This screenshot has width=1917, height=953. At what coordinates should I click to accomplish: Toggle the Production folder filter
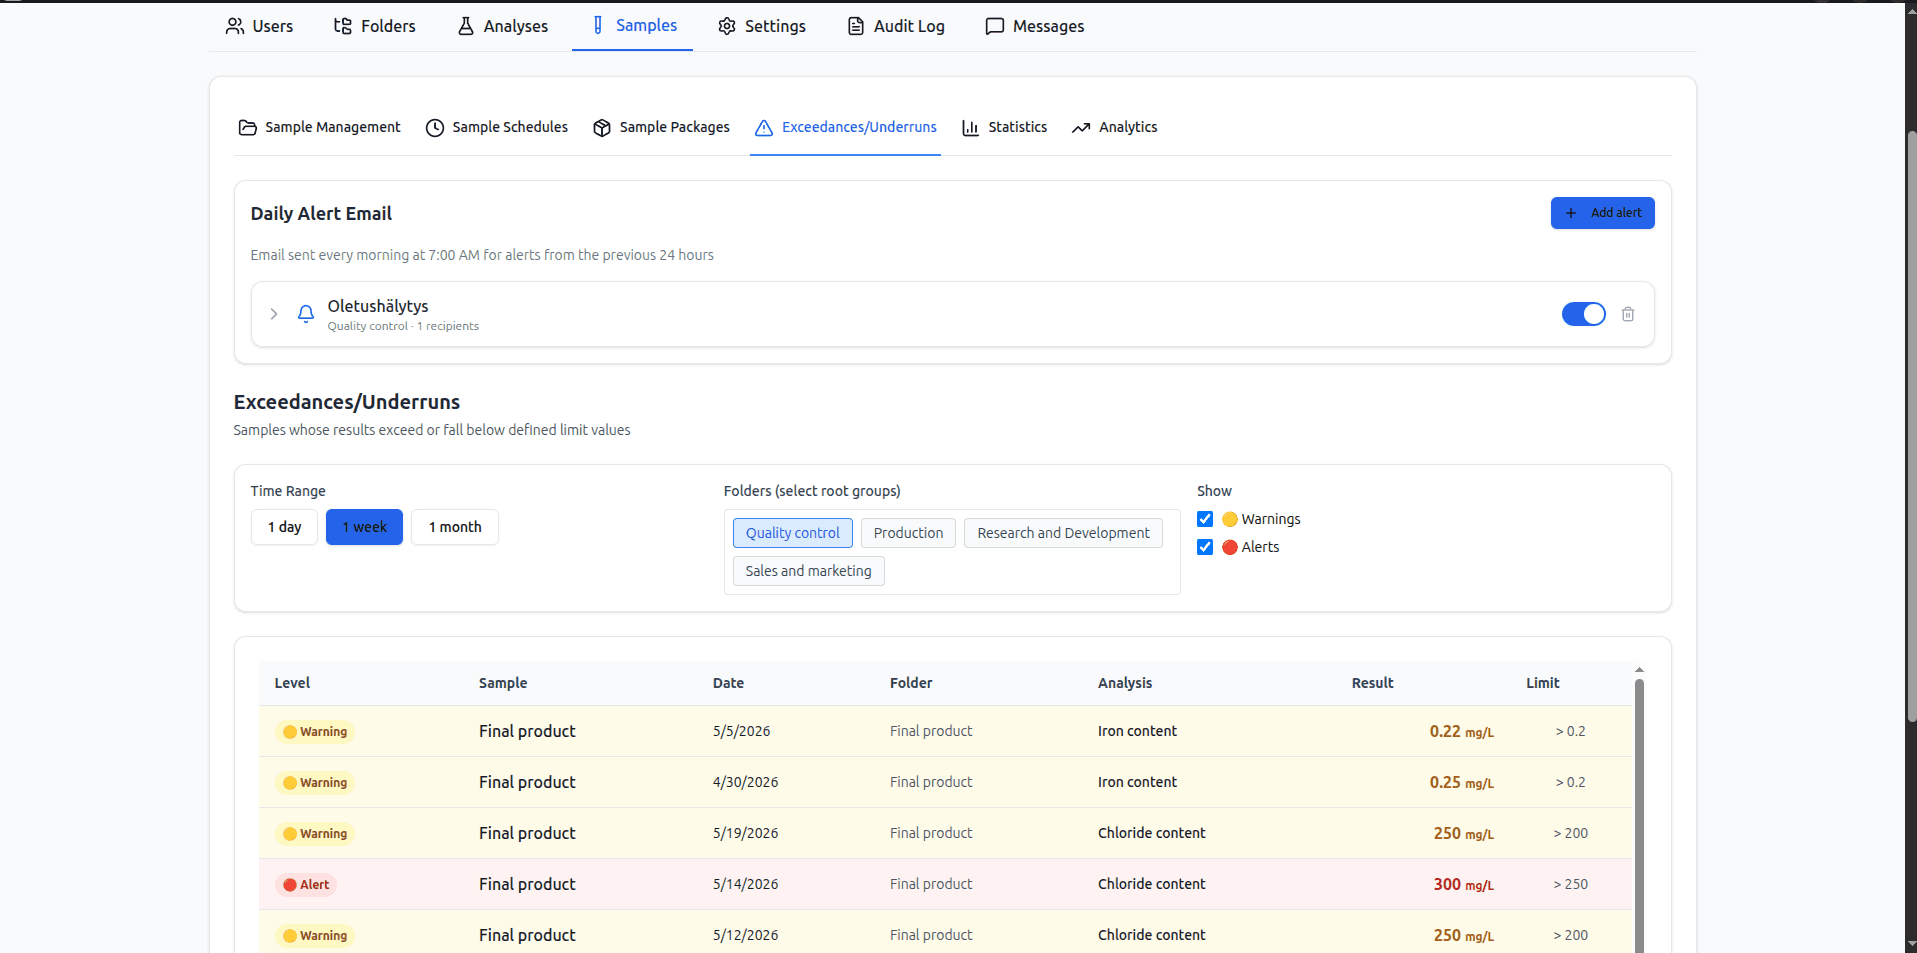908,533
